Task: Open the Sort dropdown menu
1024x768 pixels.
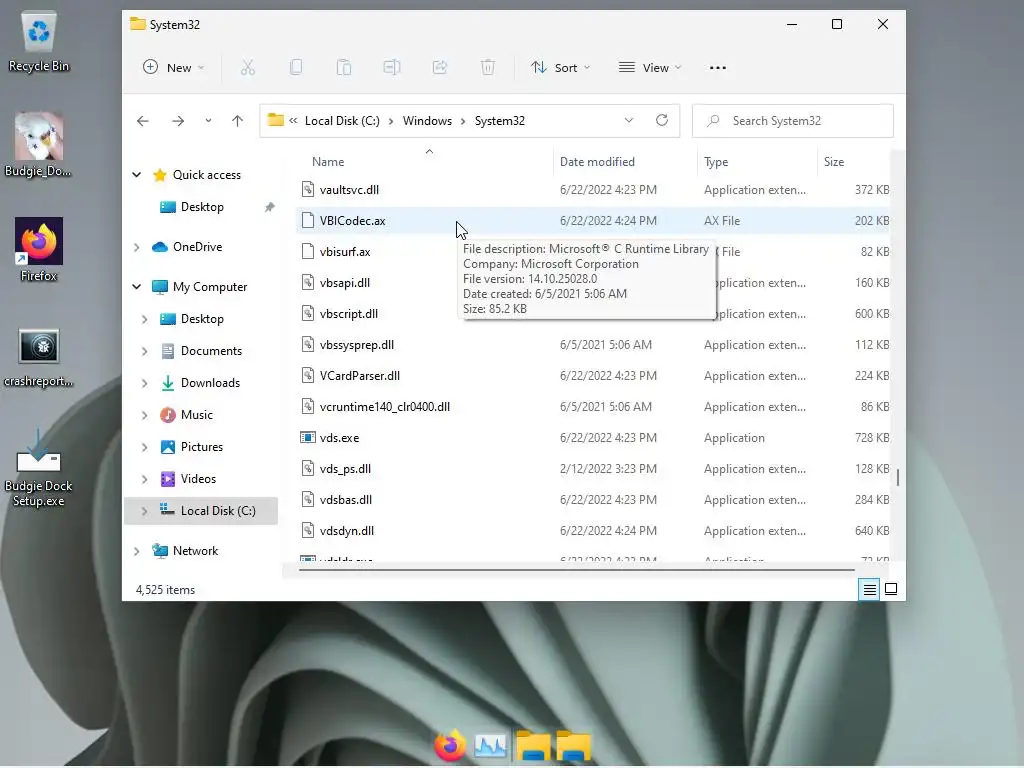Action: 560,68
